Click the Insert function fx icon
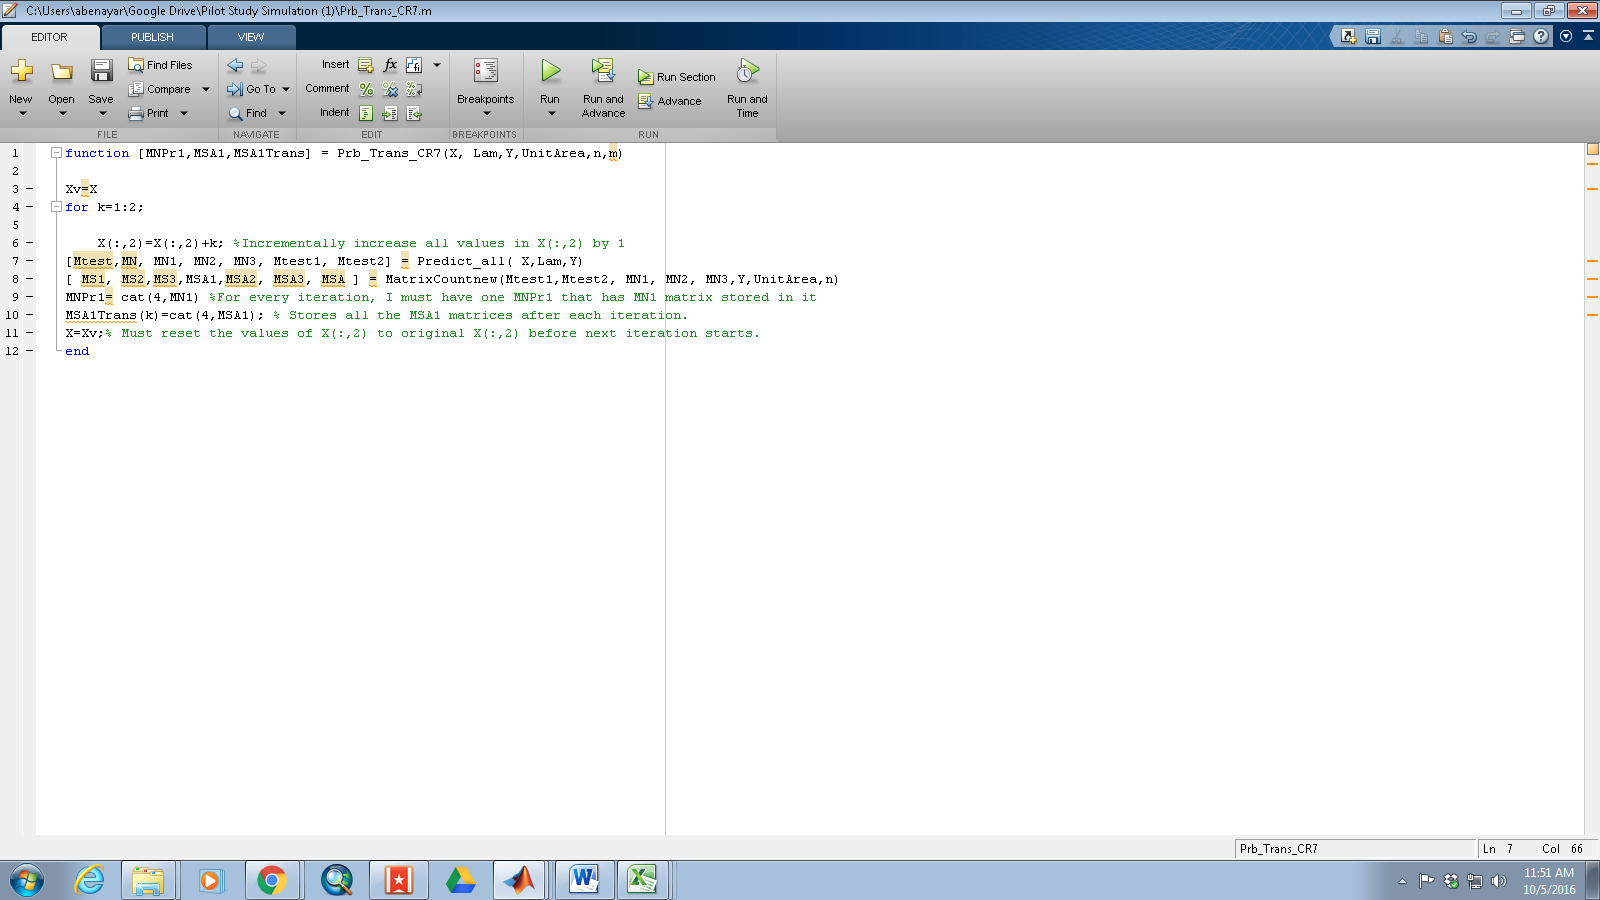 tap(390, 65)
